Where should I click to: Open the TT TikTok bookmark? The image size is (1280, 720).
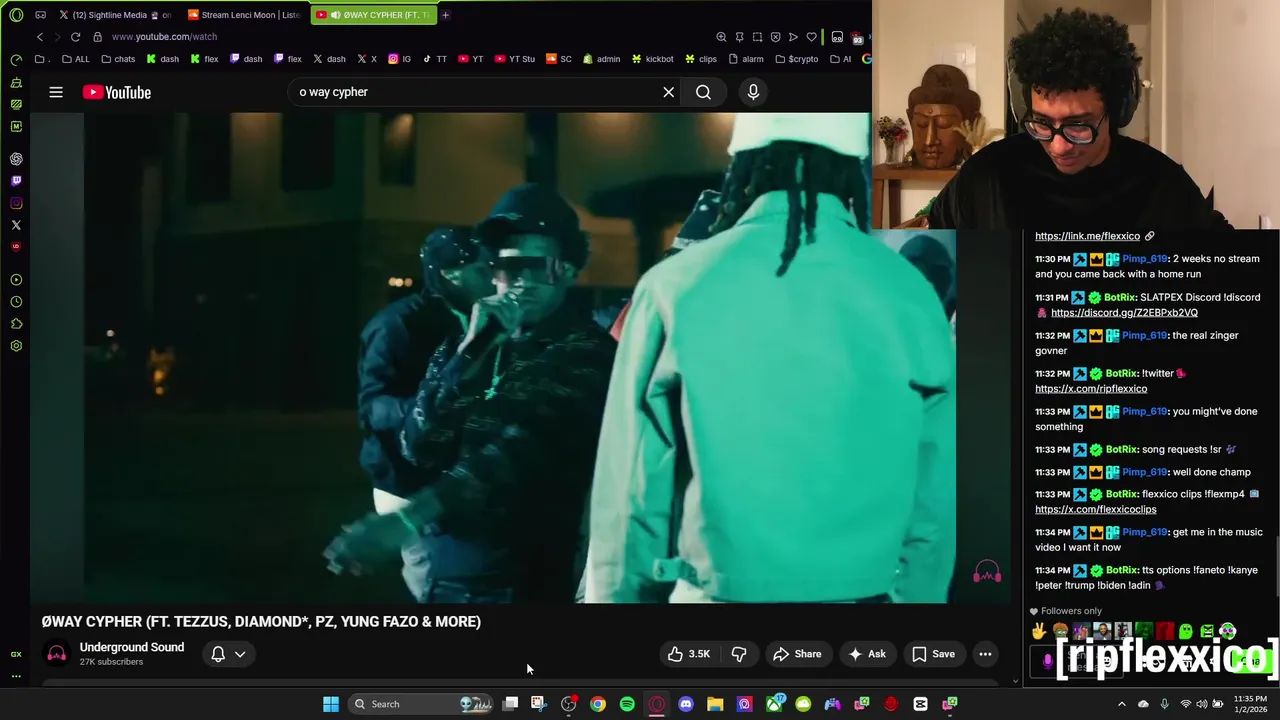click(x=435, y=59)
